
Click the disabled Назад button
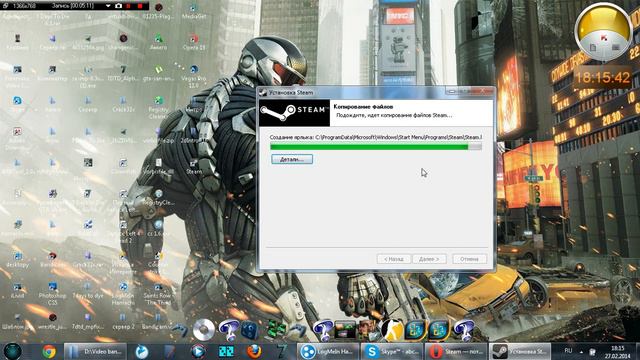(x=393, y=259)
